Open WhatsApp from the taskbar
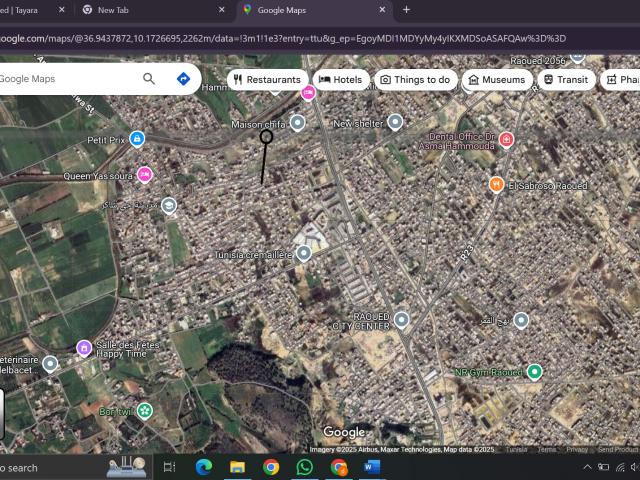Image resolution: width=640 pixels, height=480 pixels. 305,467
